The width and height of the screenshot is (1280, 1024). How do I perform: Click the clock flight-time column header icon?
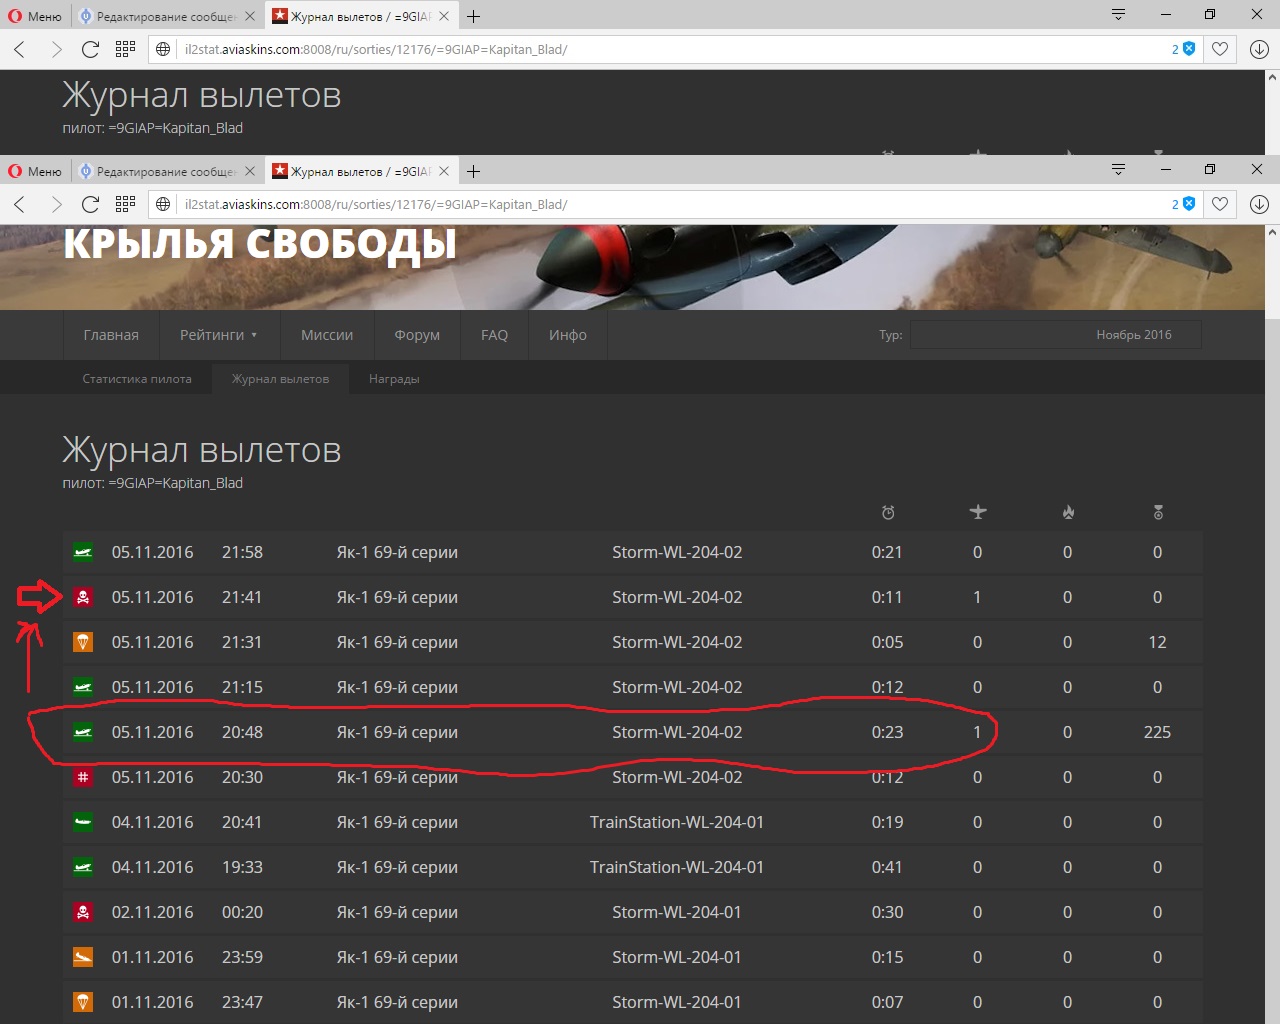click(x=888, y=513)
